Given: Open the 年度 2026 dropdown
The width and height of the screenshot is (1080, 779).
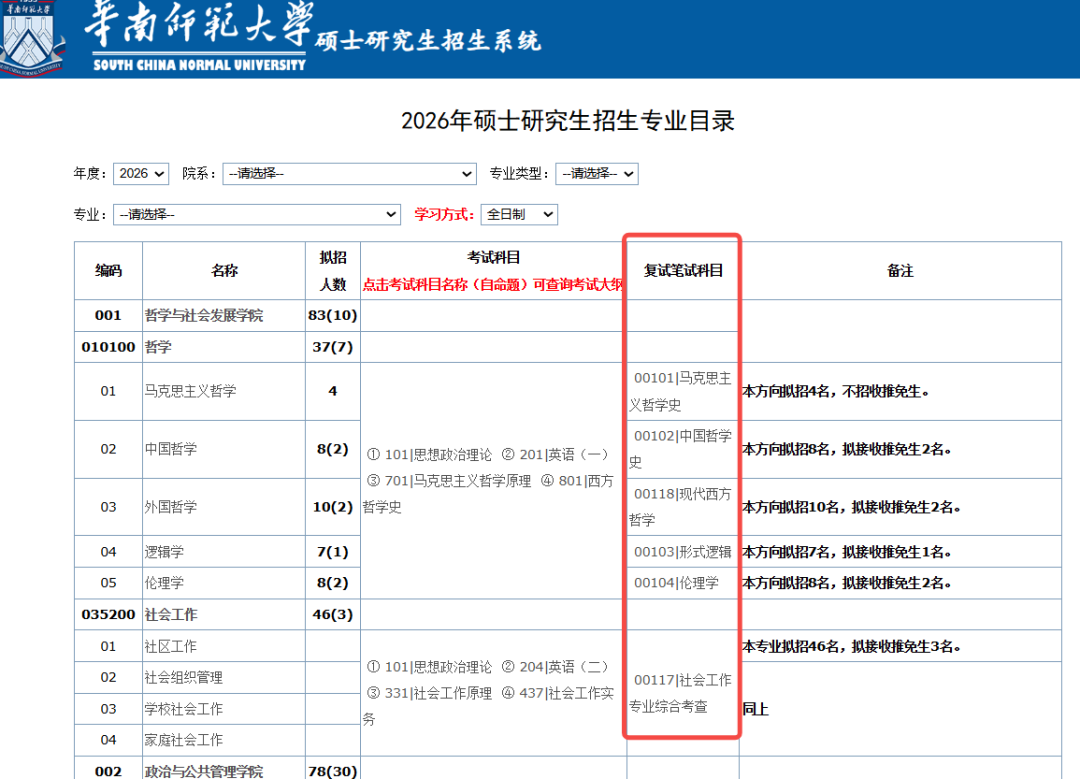Looking at the screenshot, I should point(141,174).
